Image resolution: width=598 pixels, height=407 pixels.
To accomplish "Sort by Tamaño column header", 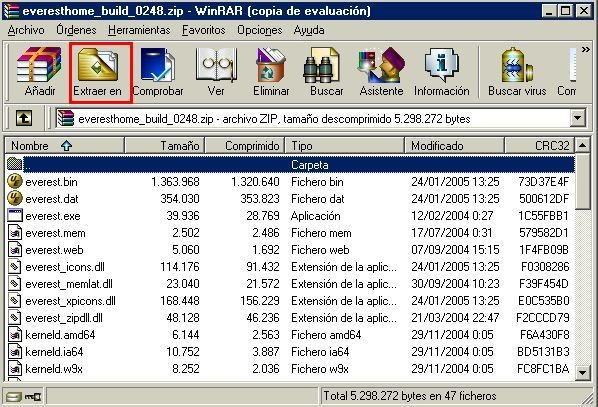I will tap(165, 146).
